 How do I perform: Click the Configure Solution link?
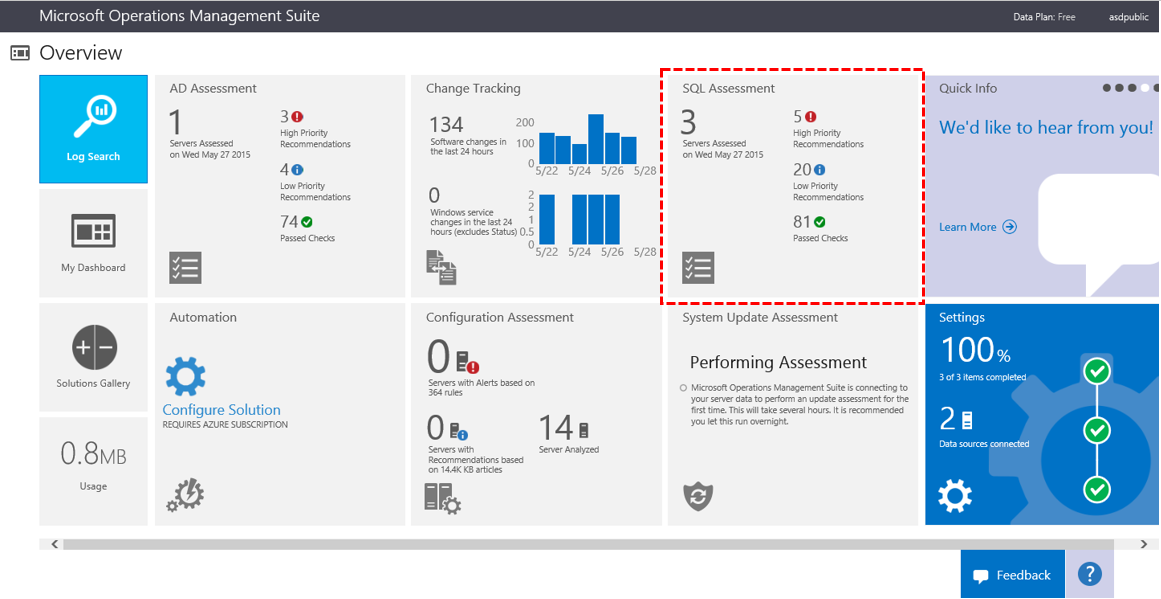(x=222, y=410)
